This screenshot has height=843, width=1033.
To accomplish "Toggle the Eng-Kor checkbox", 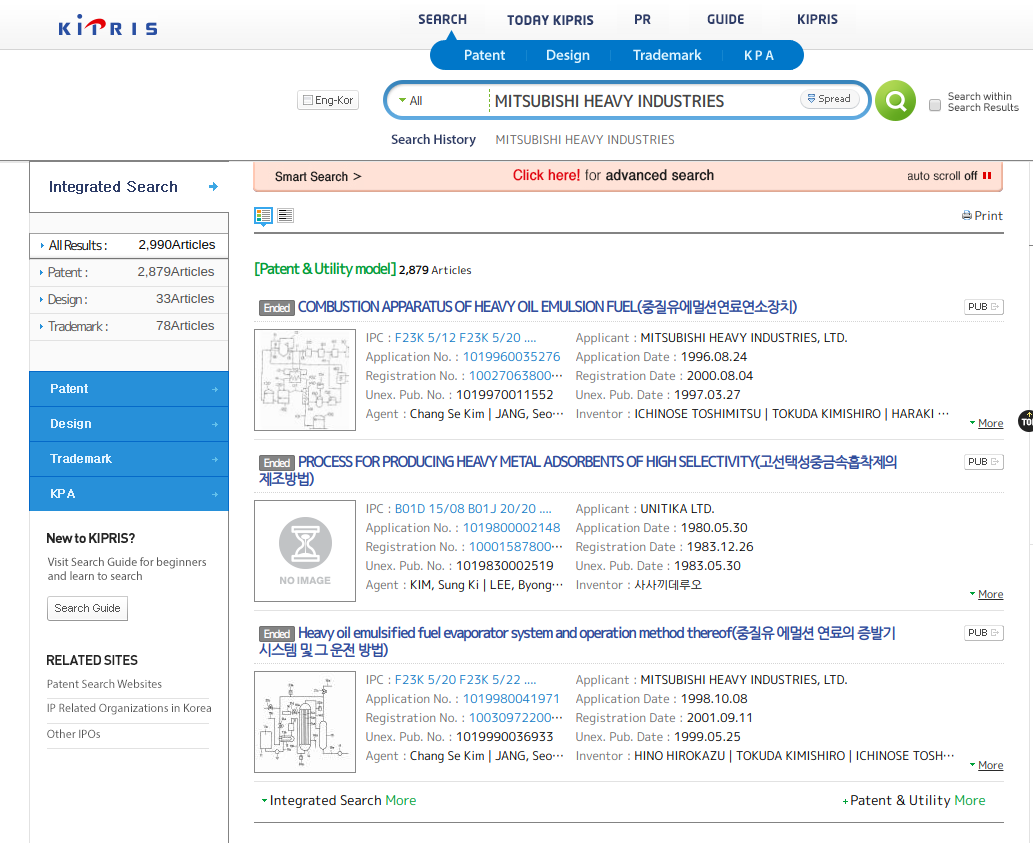I will click(x=308, y=100).
